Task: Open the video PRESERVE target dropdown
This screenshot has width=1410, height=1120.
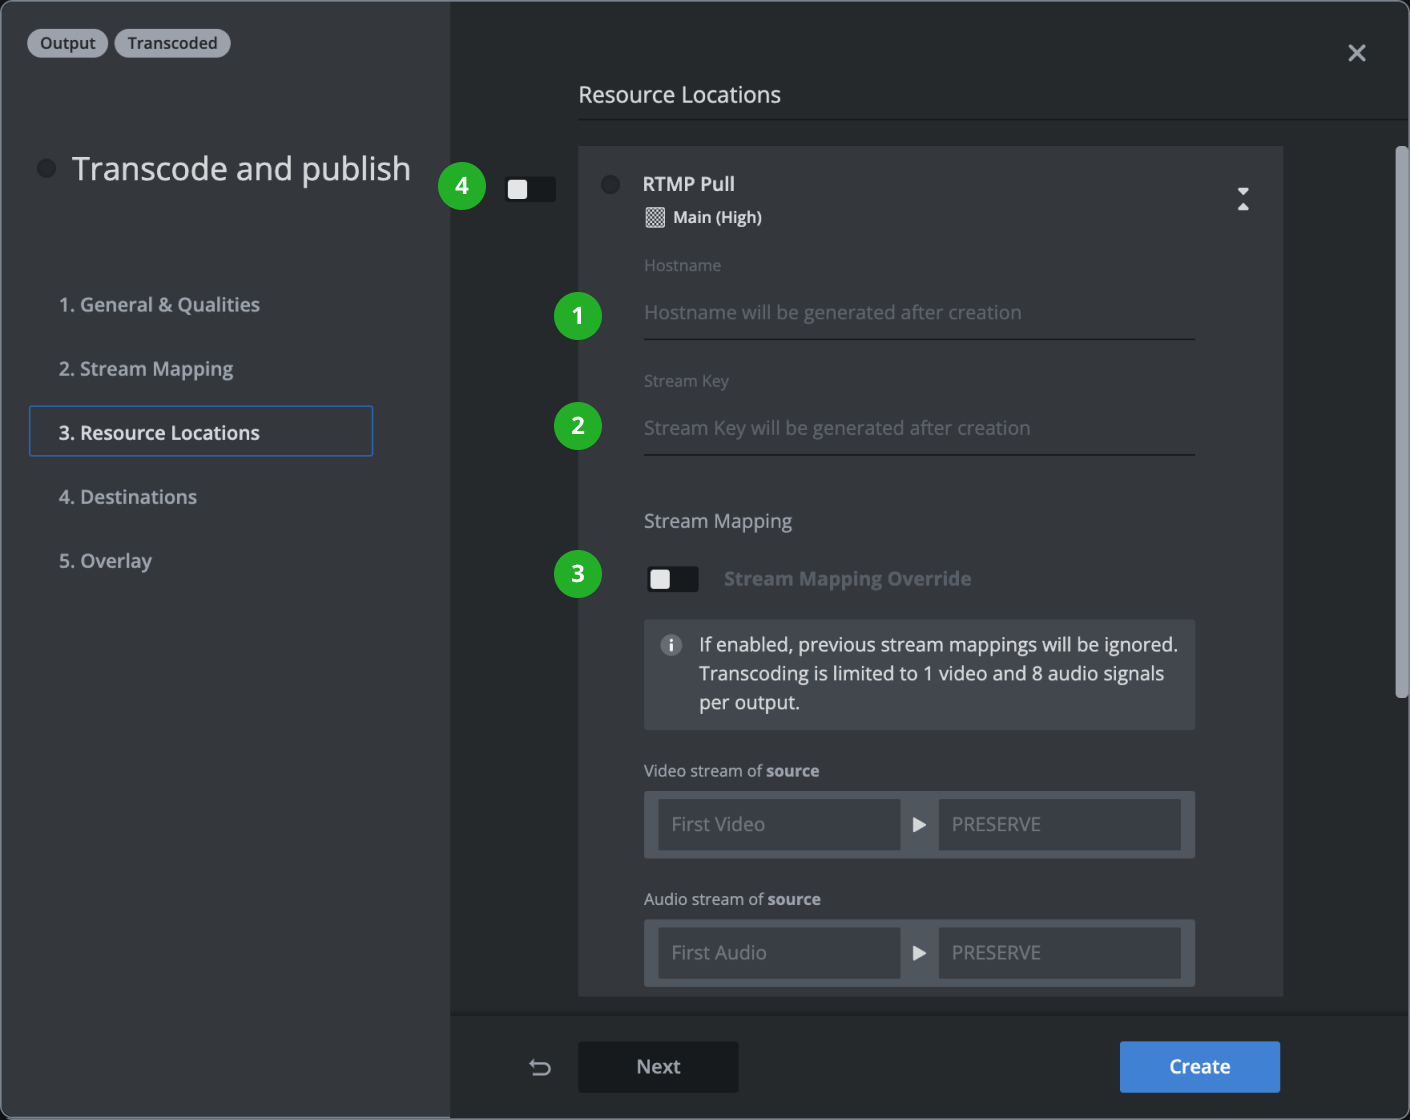Action: tap(1058, 825)
